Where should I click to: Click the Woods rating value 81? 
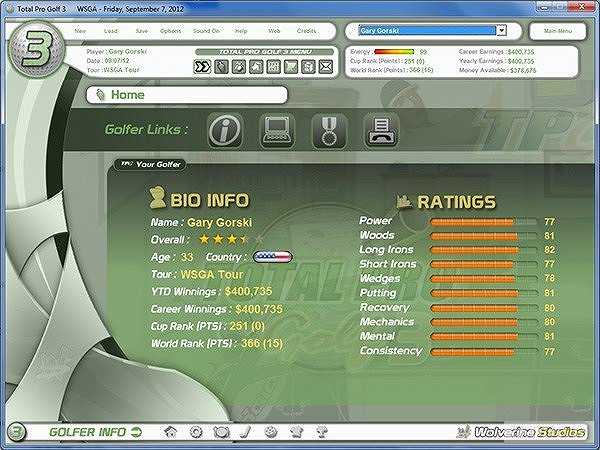click(x=549, y=236)
